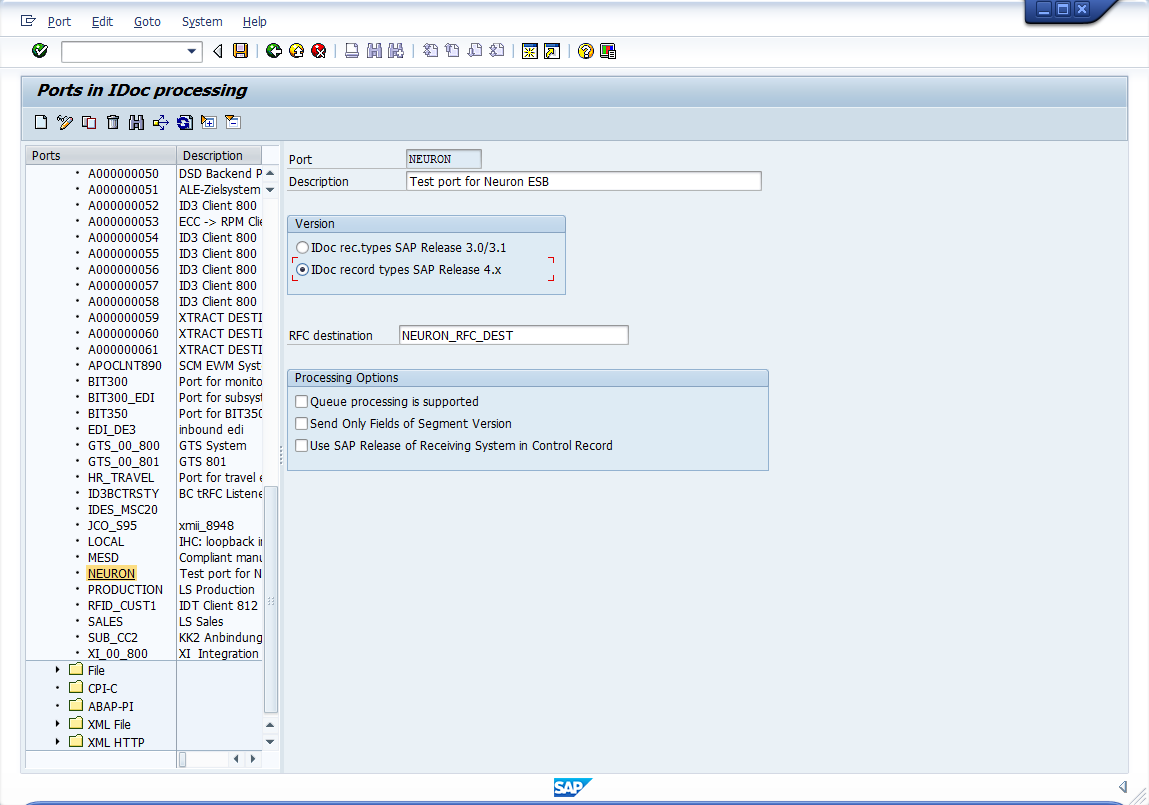Open Help via yellow question mark icon
1149x805 pixels.
coord(585,51)
